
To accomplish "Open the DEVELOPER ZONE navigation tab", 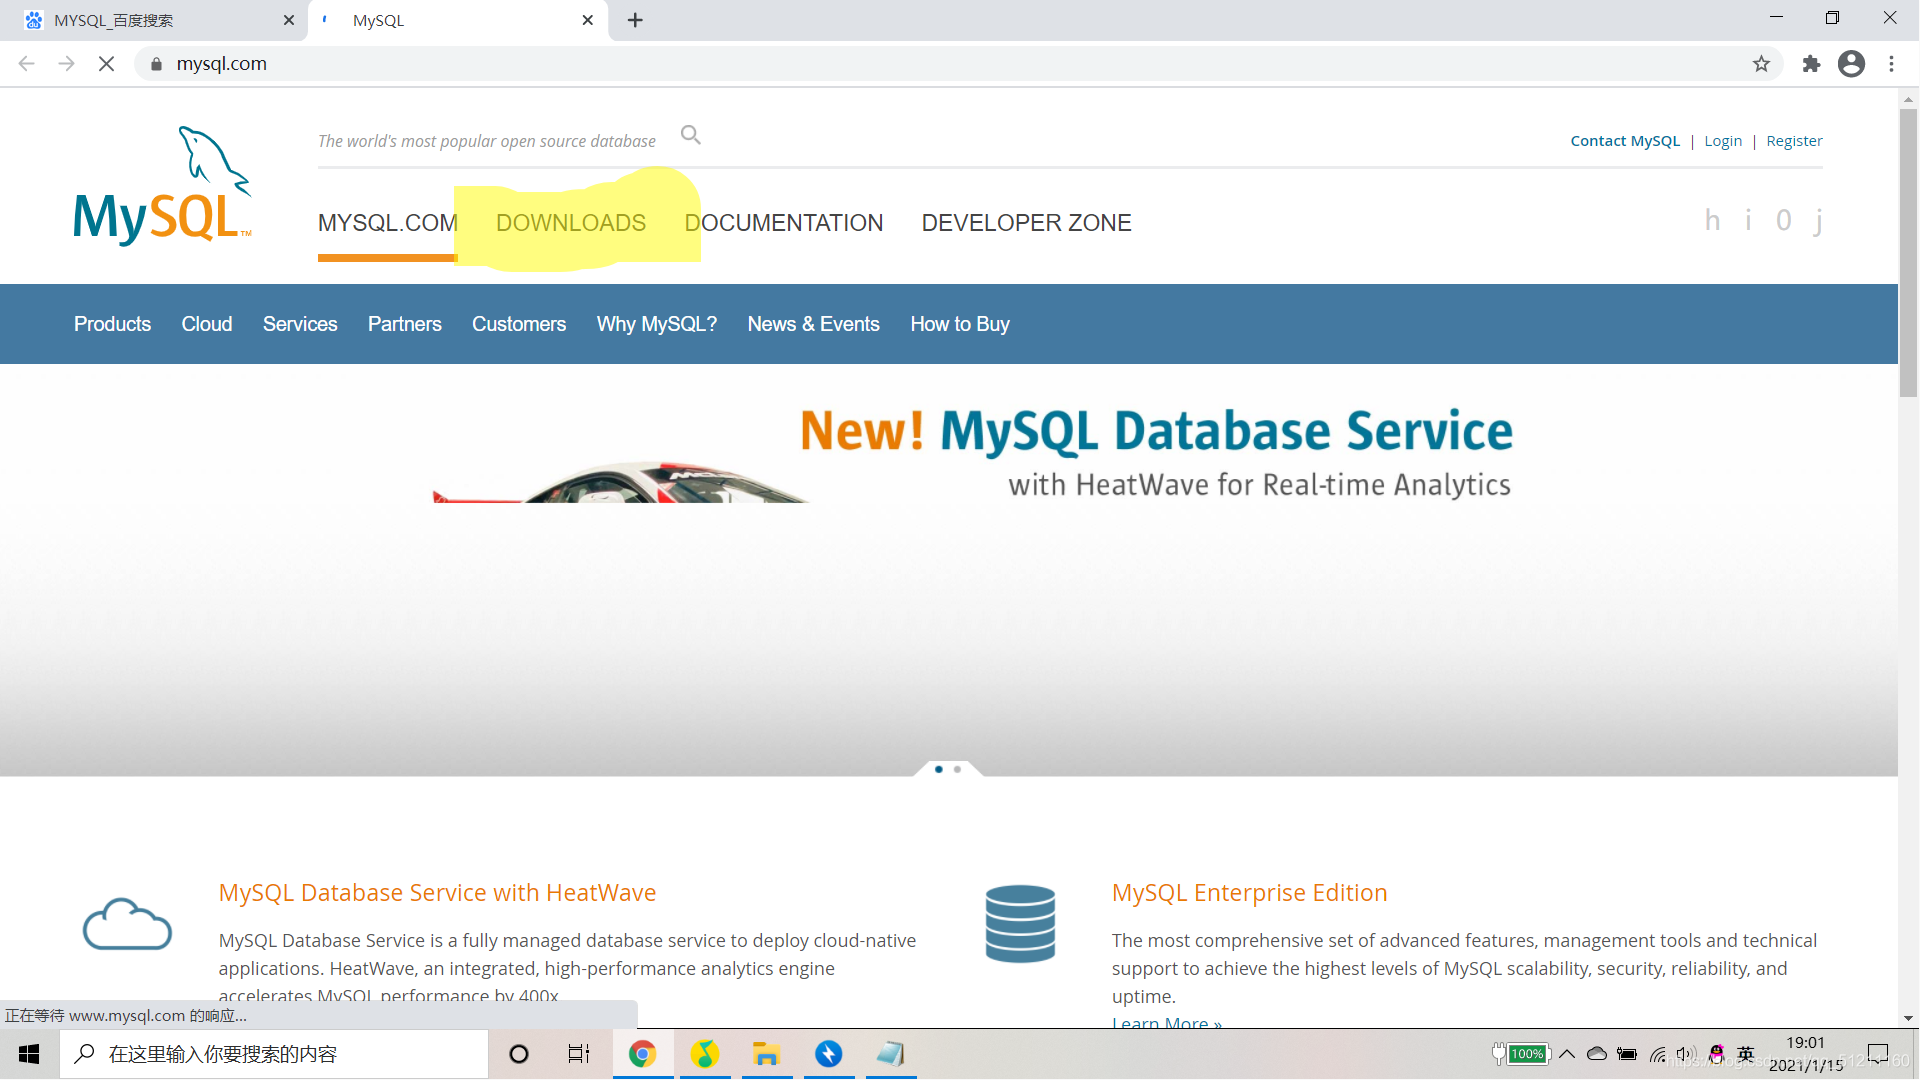I will tap(1026, 223).
